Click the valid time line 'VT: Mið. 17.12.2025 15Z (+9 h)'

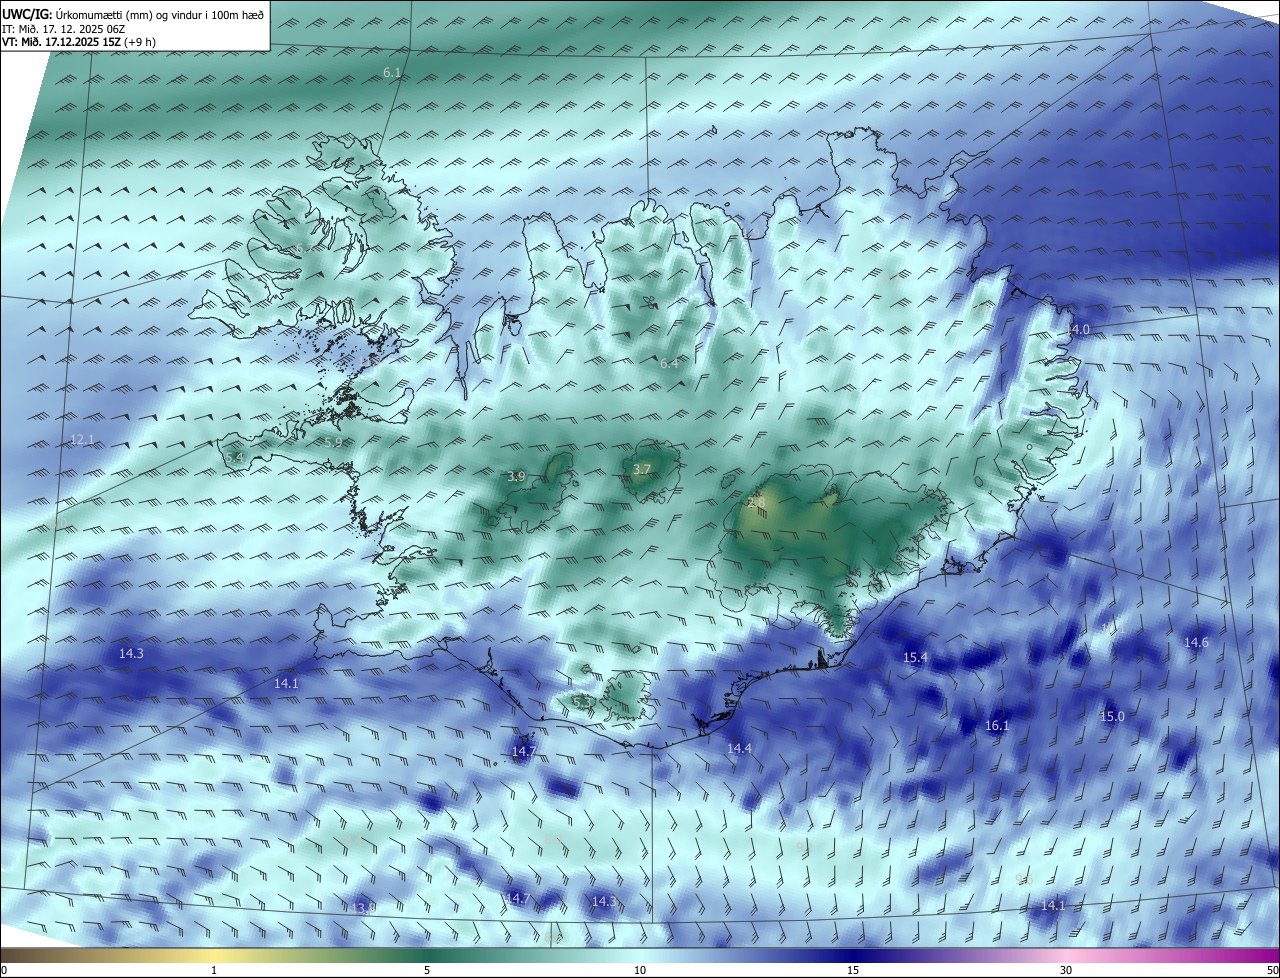pyautogui.click(x=78, y=42)
